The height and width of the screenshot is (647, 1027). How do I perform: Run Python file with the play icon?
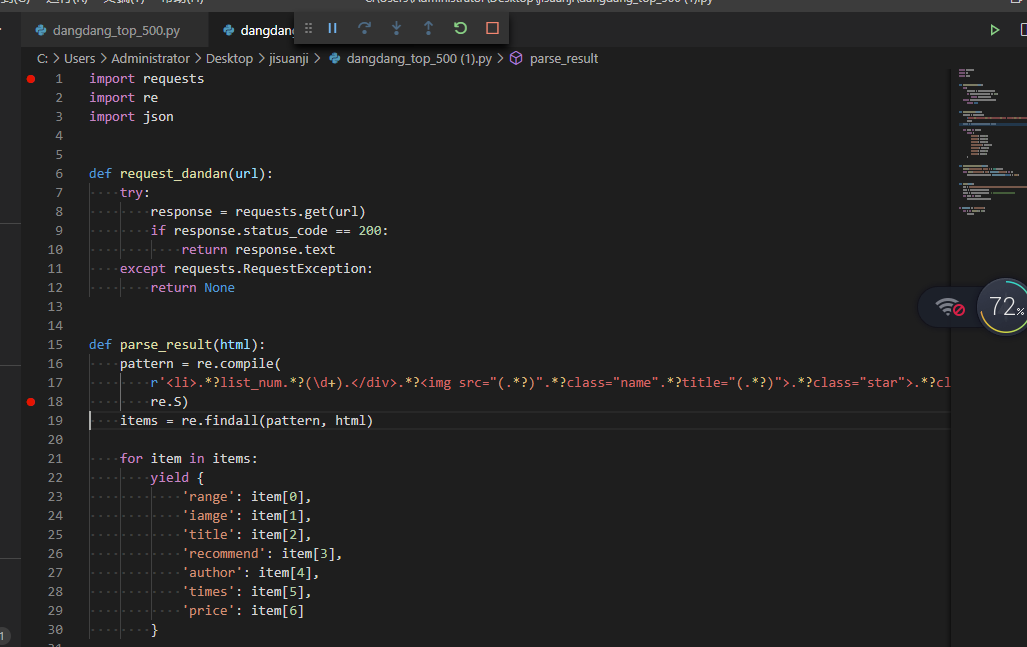(994, 30)
